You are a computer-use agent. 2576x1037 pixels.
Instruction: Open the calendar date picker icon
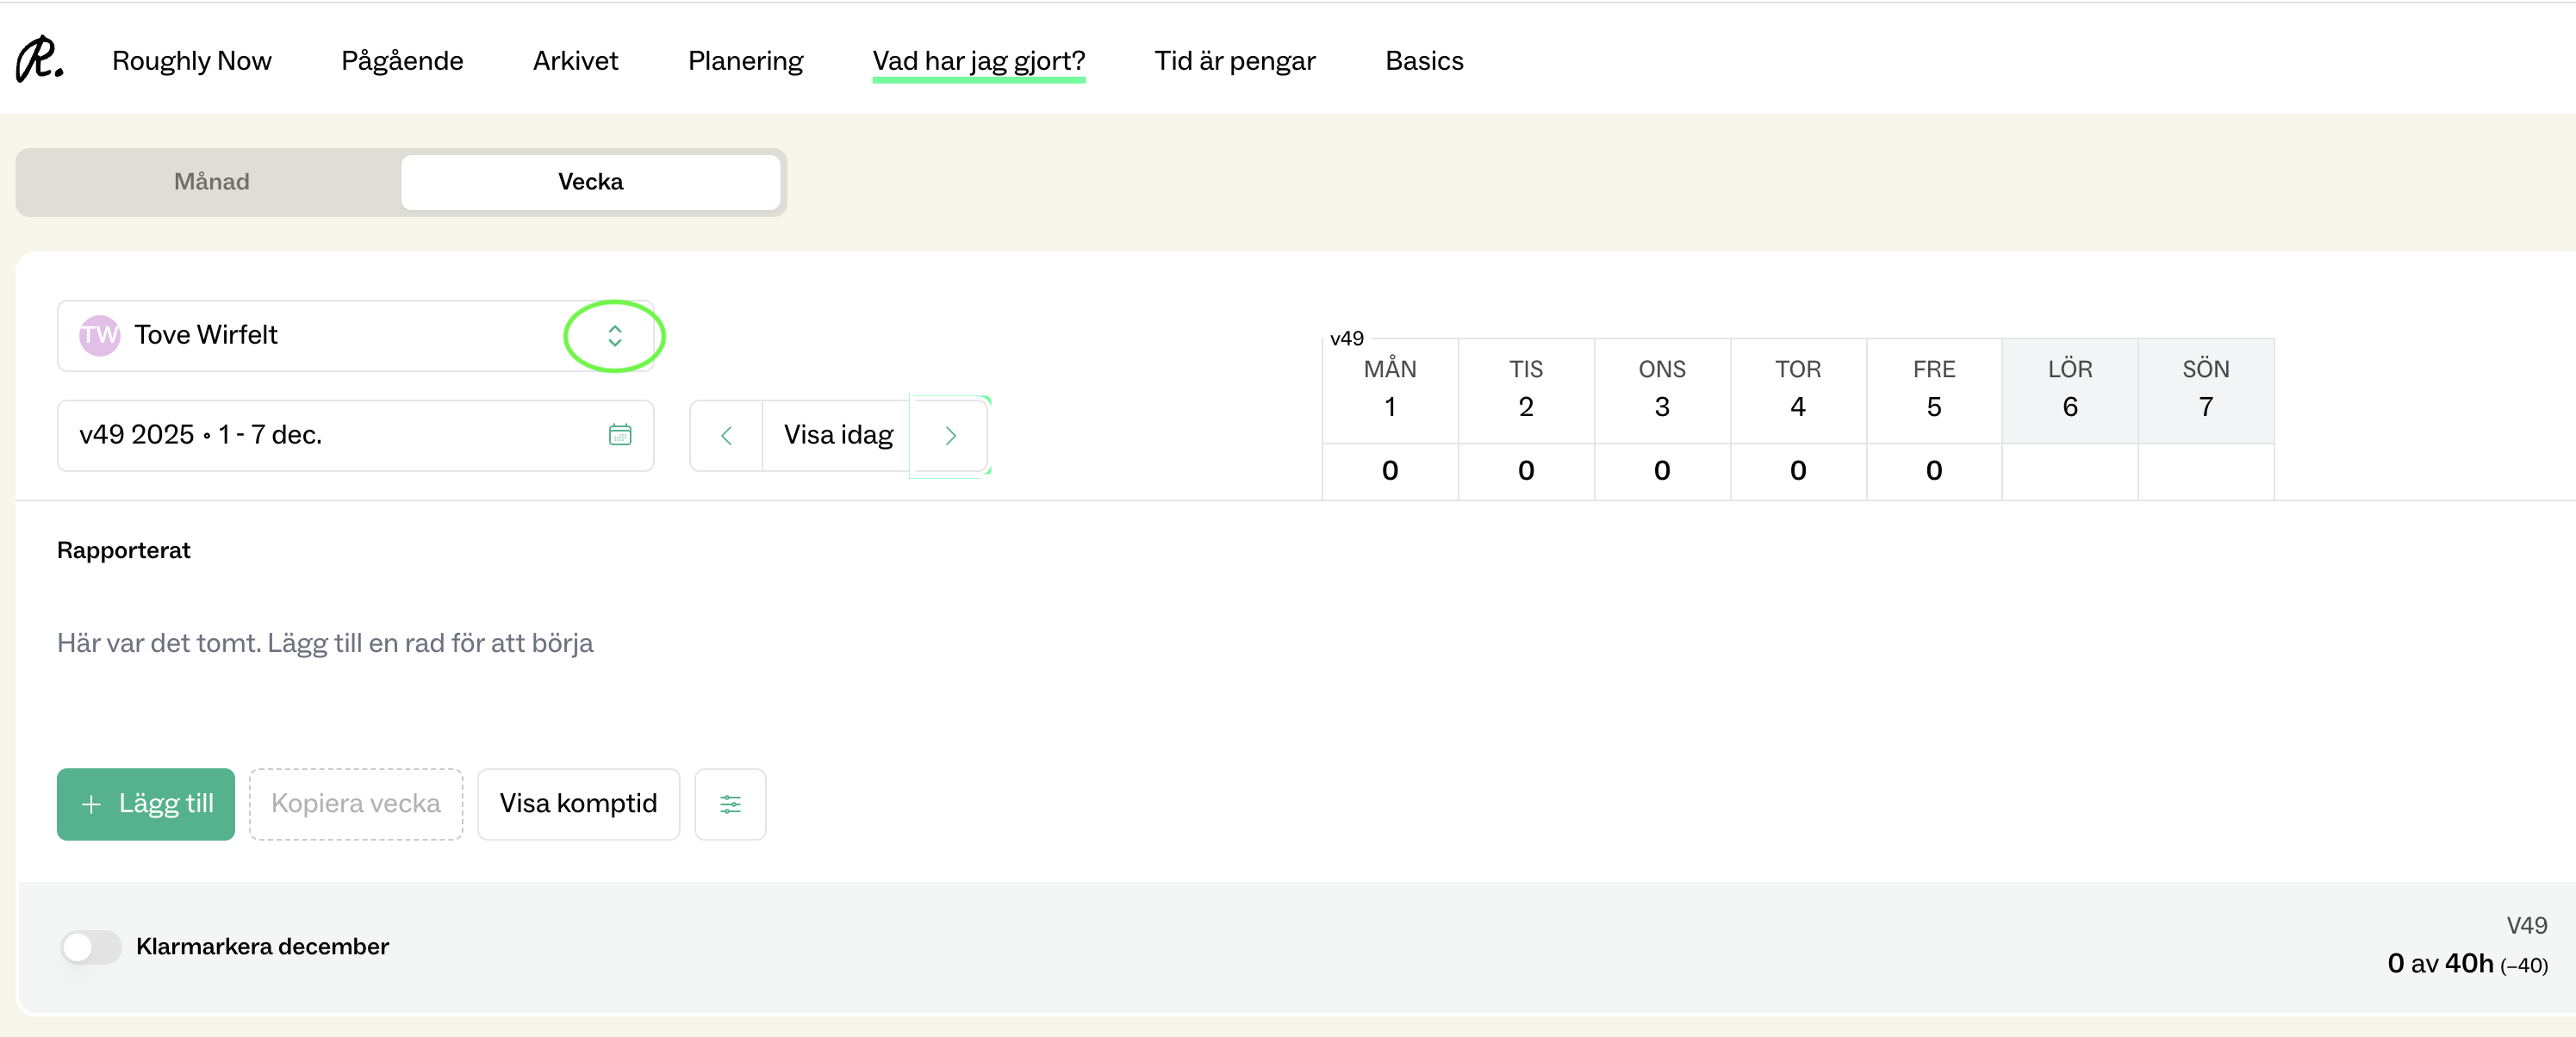tap(620, 435)
